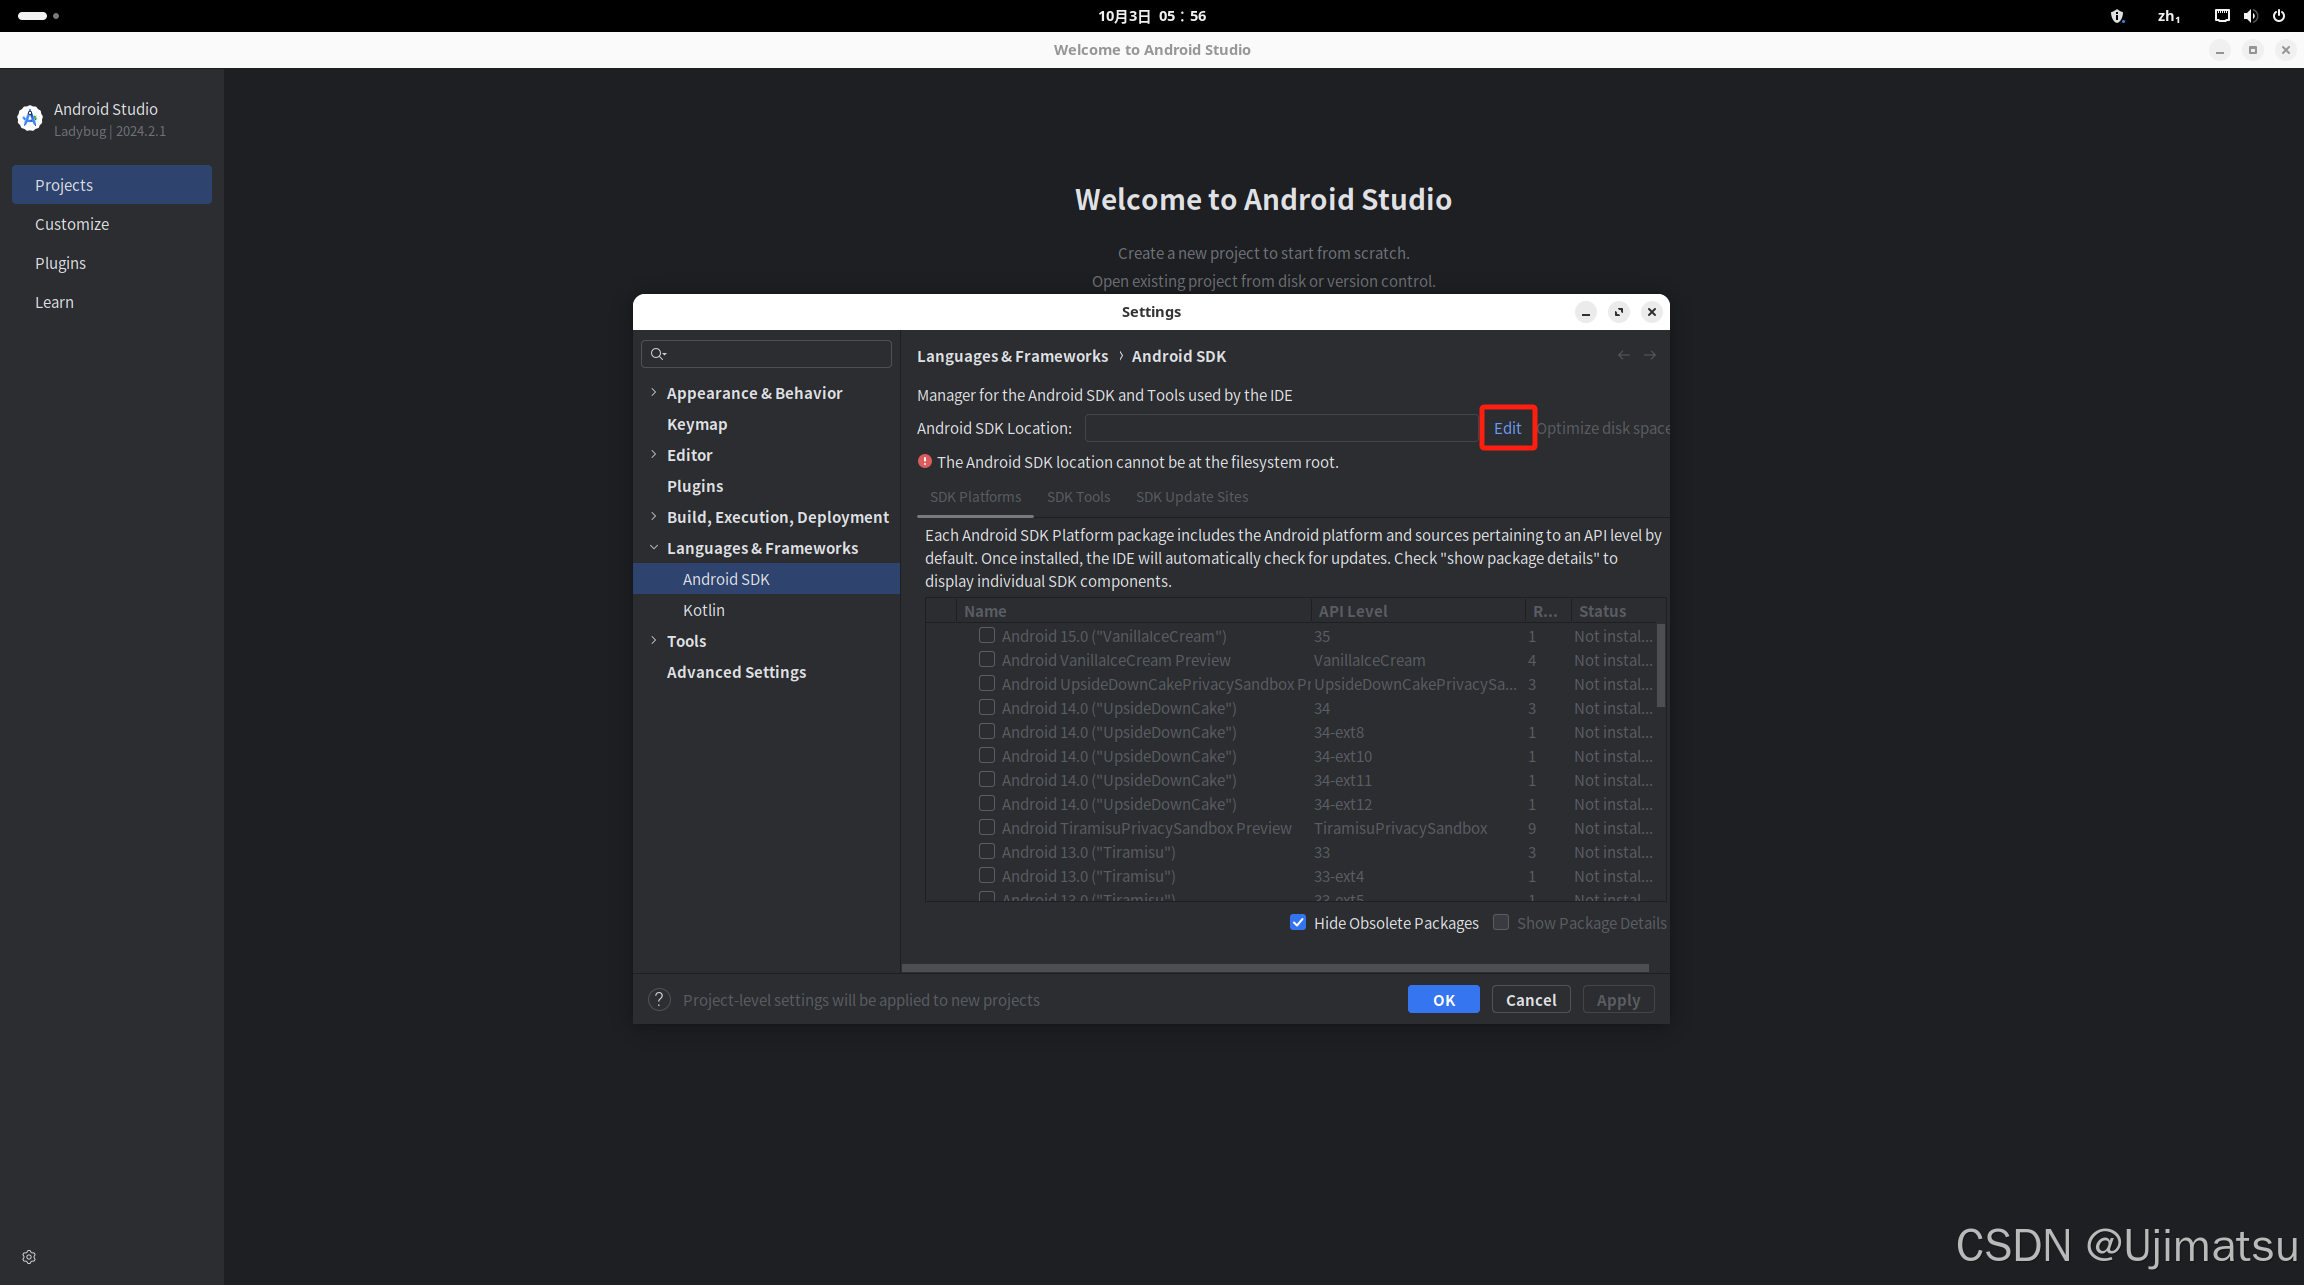Collapse Languages & Frameworks tree node

(x=654, y=548)
